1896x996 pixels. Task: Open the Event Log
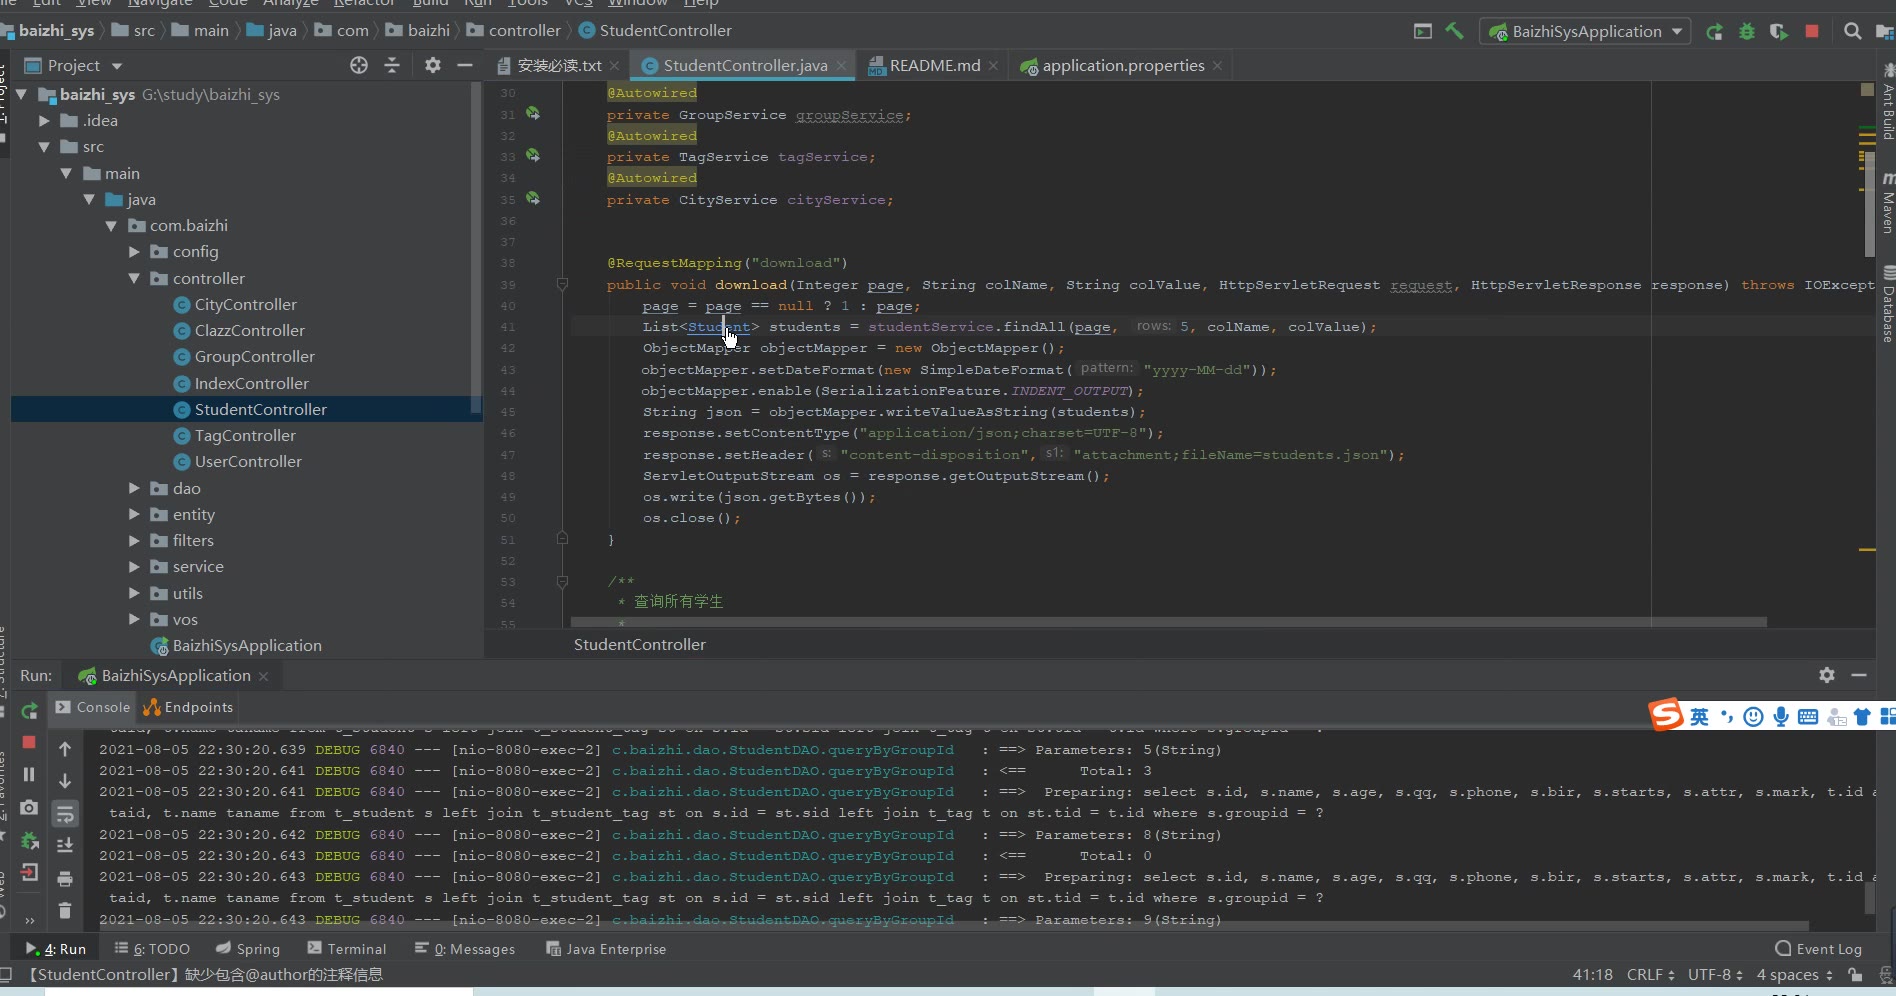pos(1819,949)
